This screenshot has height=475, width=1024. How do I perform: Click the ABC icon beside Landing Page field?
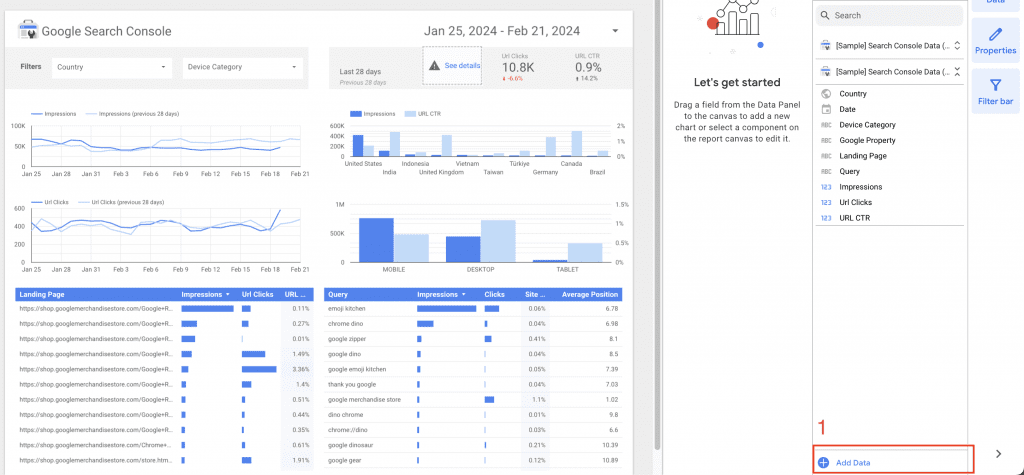(826, 156)
